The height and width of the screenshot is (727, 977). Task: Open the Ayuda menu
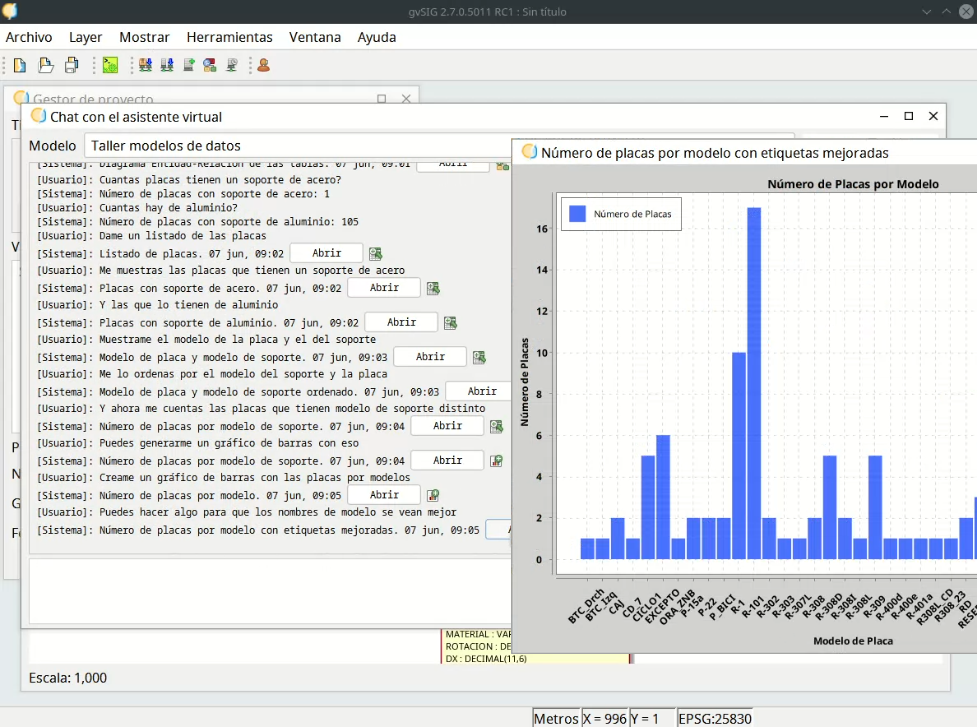377,37
